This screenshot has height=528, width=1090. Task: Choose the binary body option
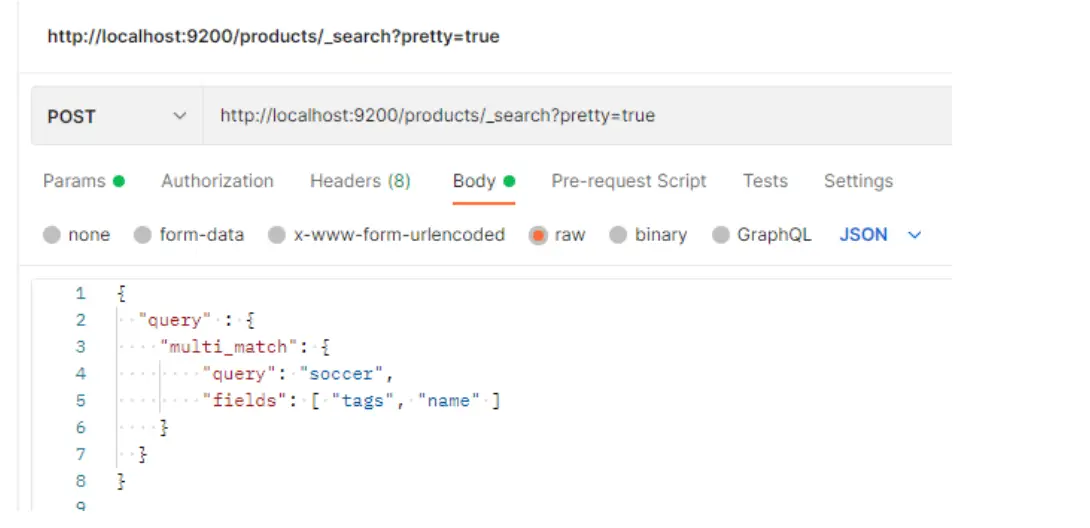[618, 235]
